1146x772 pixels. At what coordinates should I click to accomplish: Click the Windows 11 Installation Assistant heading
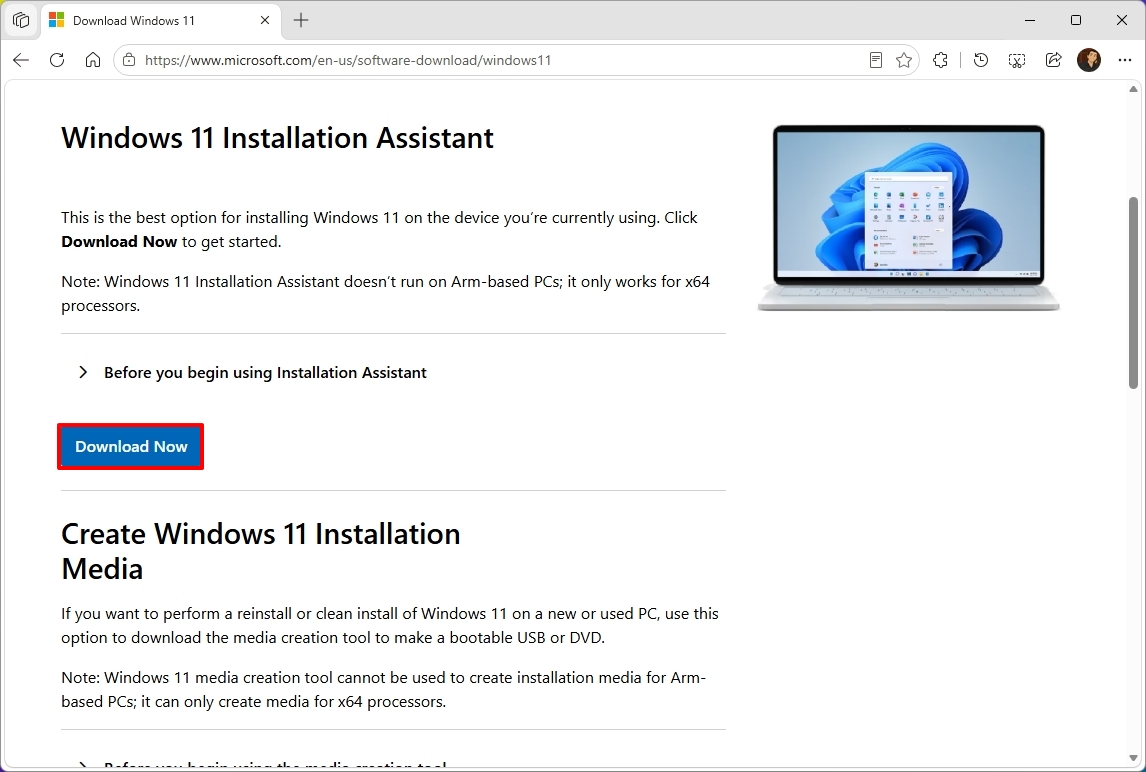278,138
